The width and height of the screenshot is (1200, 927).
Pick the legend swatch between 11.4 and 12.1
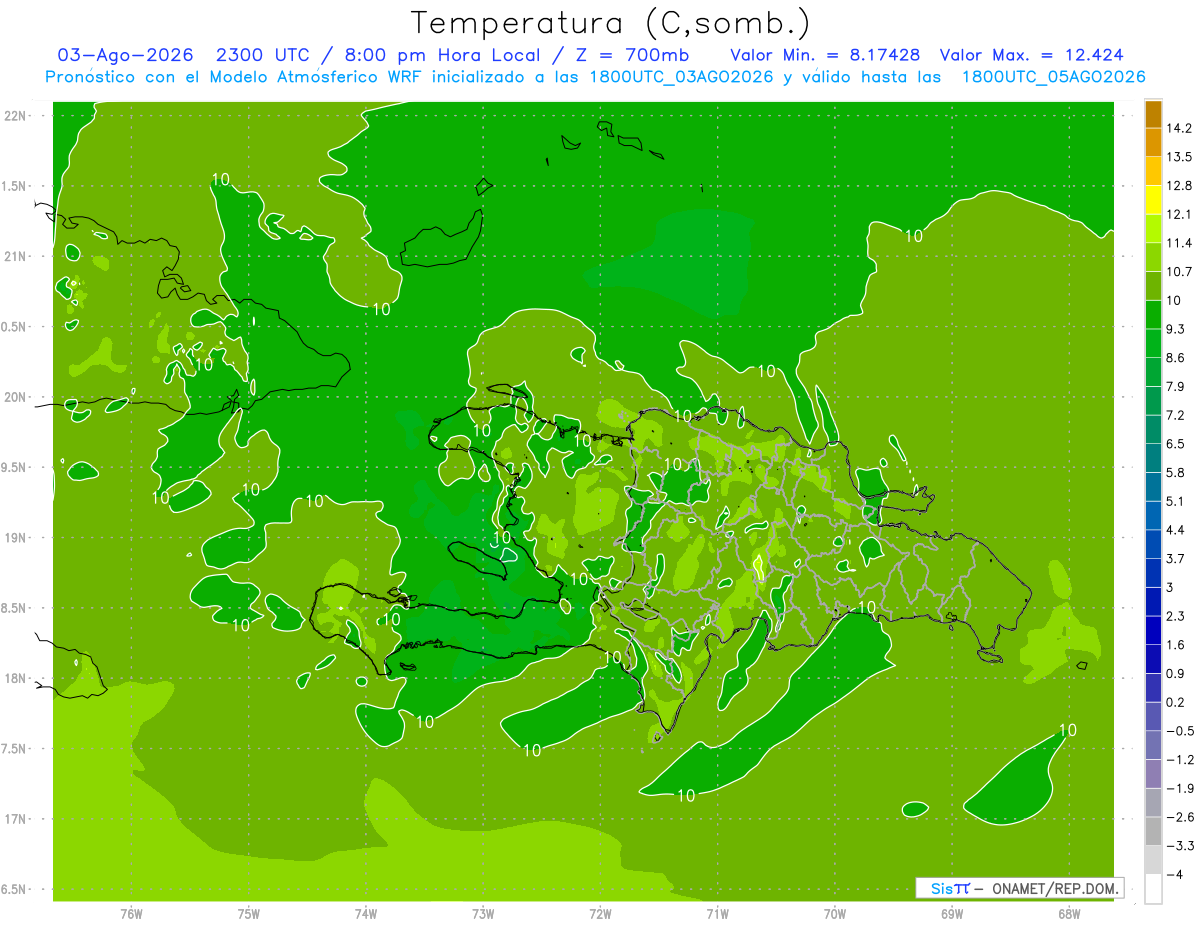point(1153,229)
